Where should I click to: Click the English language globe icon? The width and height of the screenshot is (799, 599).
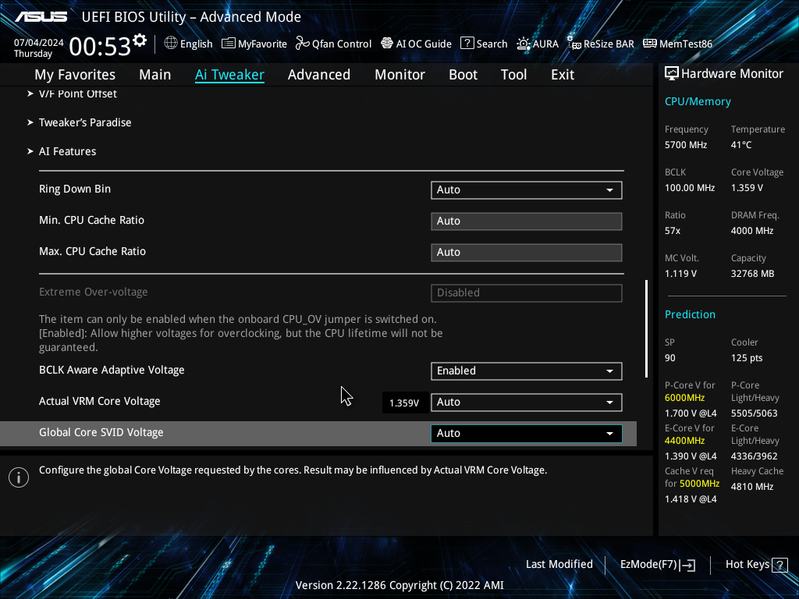coord(171,43)
